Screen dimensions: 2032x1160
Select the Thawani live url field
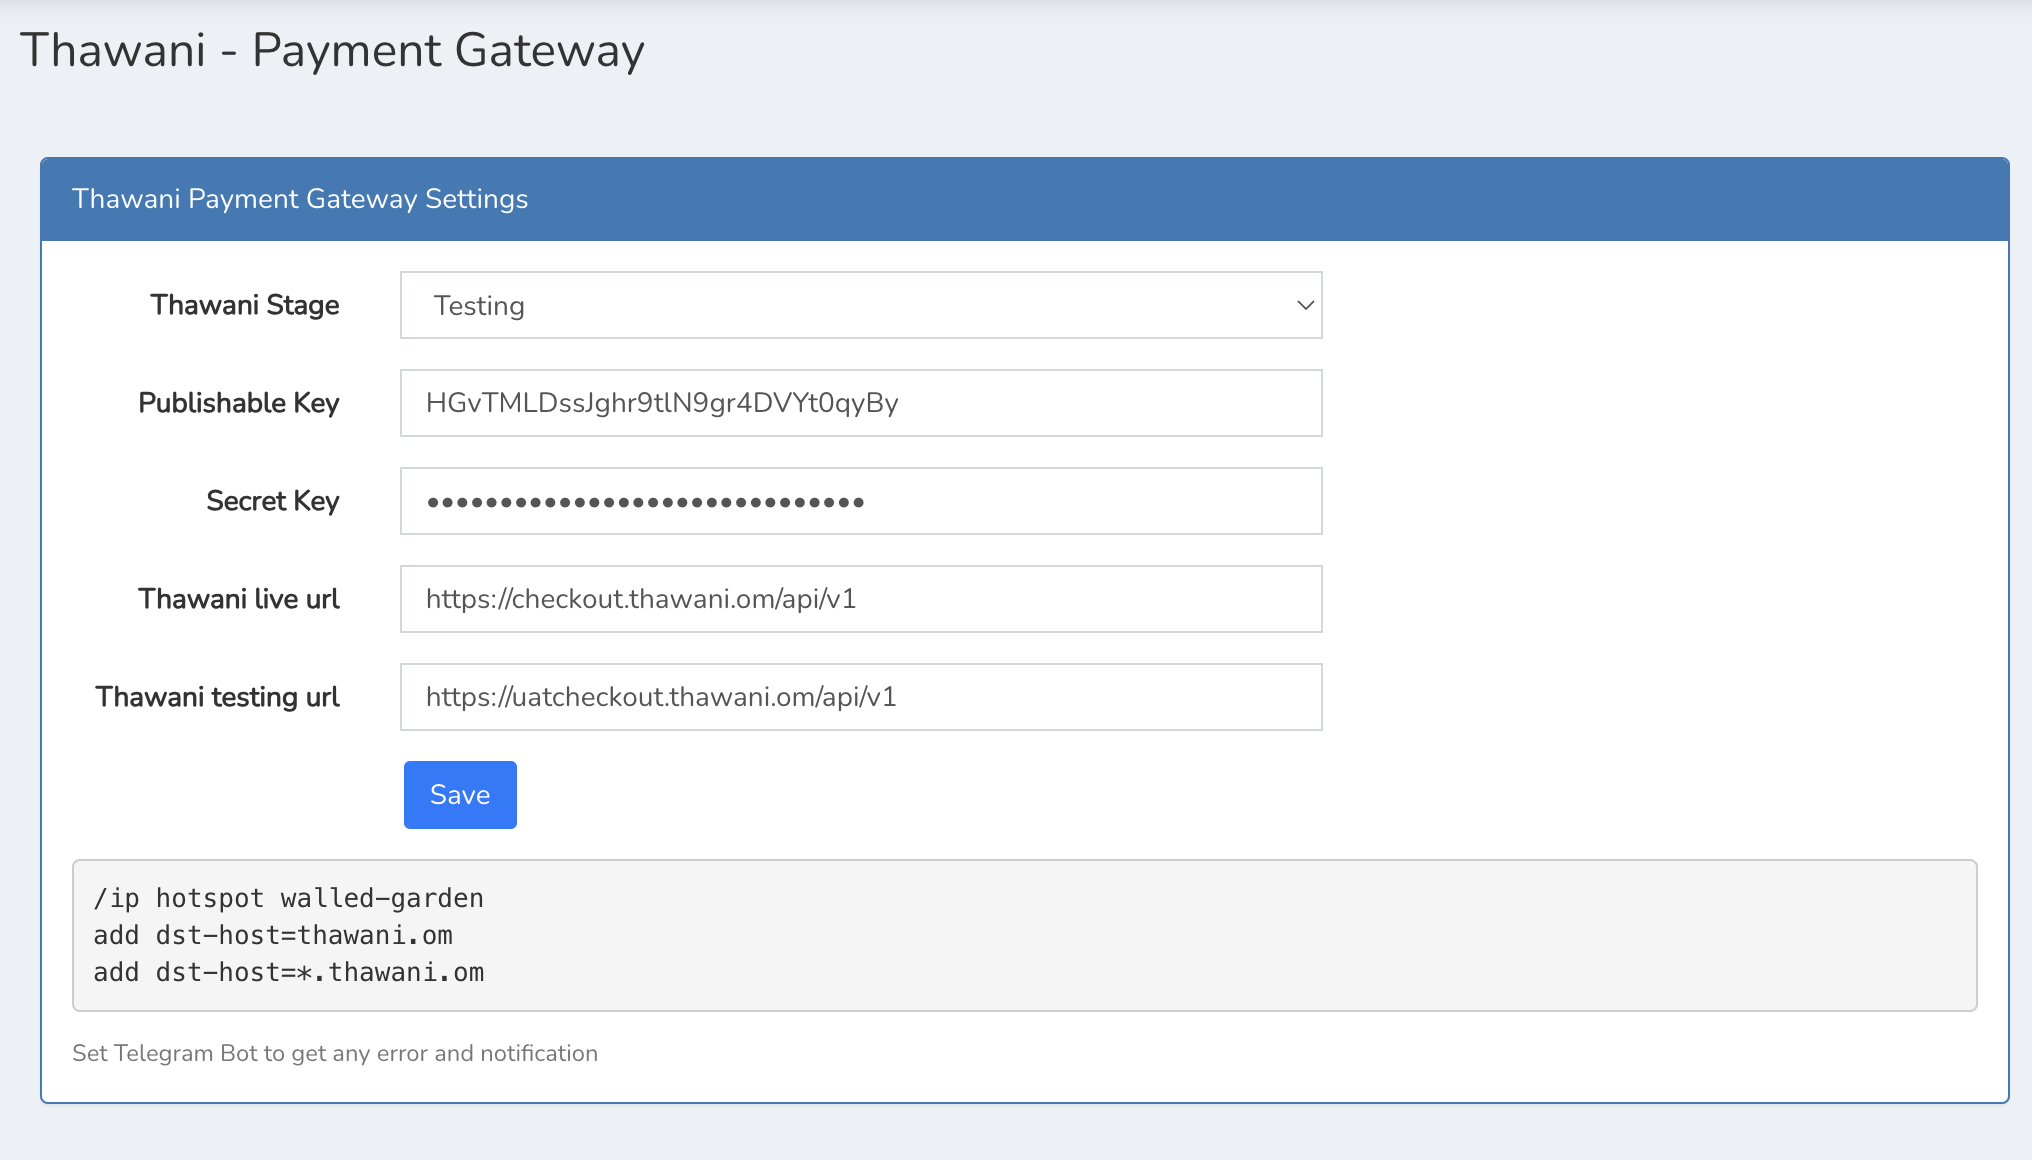click(x=860, y=599)
